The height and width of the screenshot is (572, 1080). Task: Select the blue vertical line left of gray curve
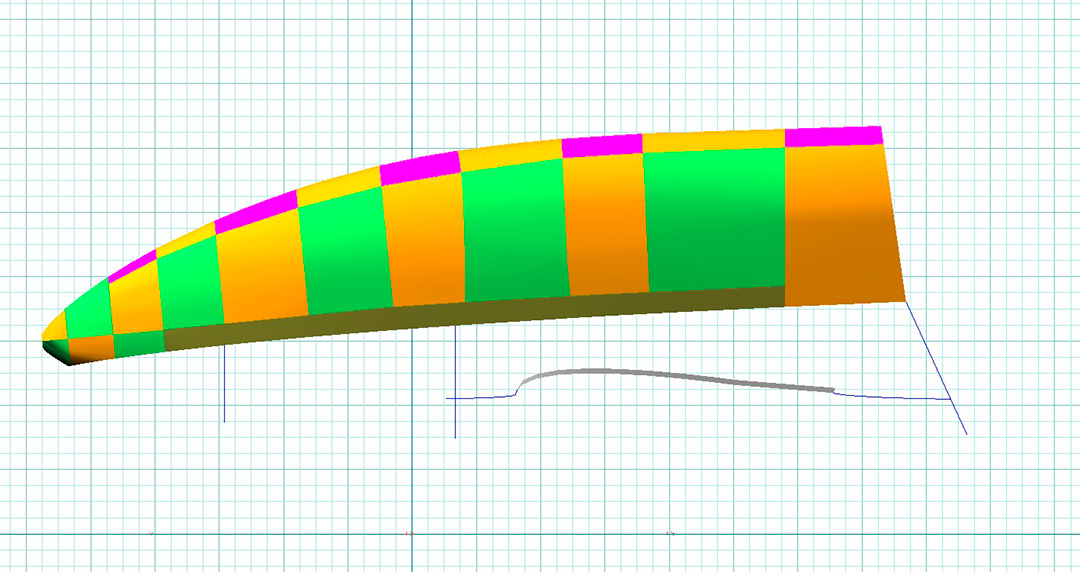pyautogui.click(x=455, y=382)
